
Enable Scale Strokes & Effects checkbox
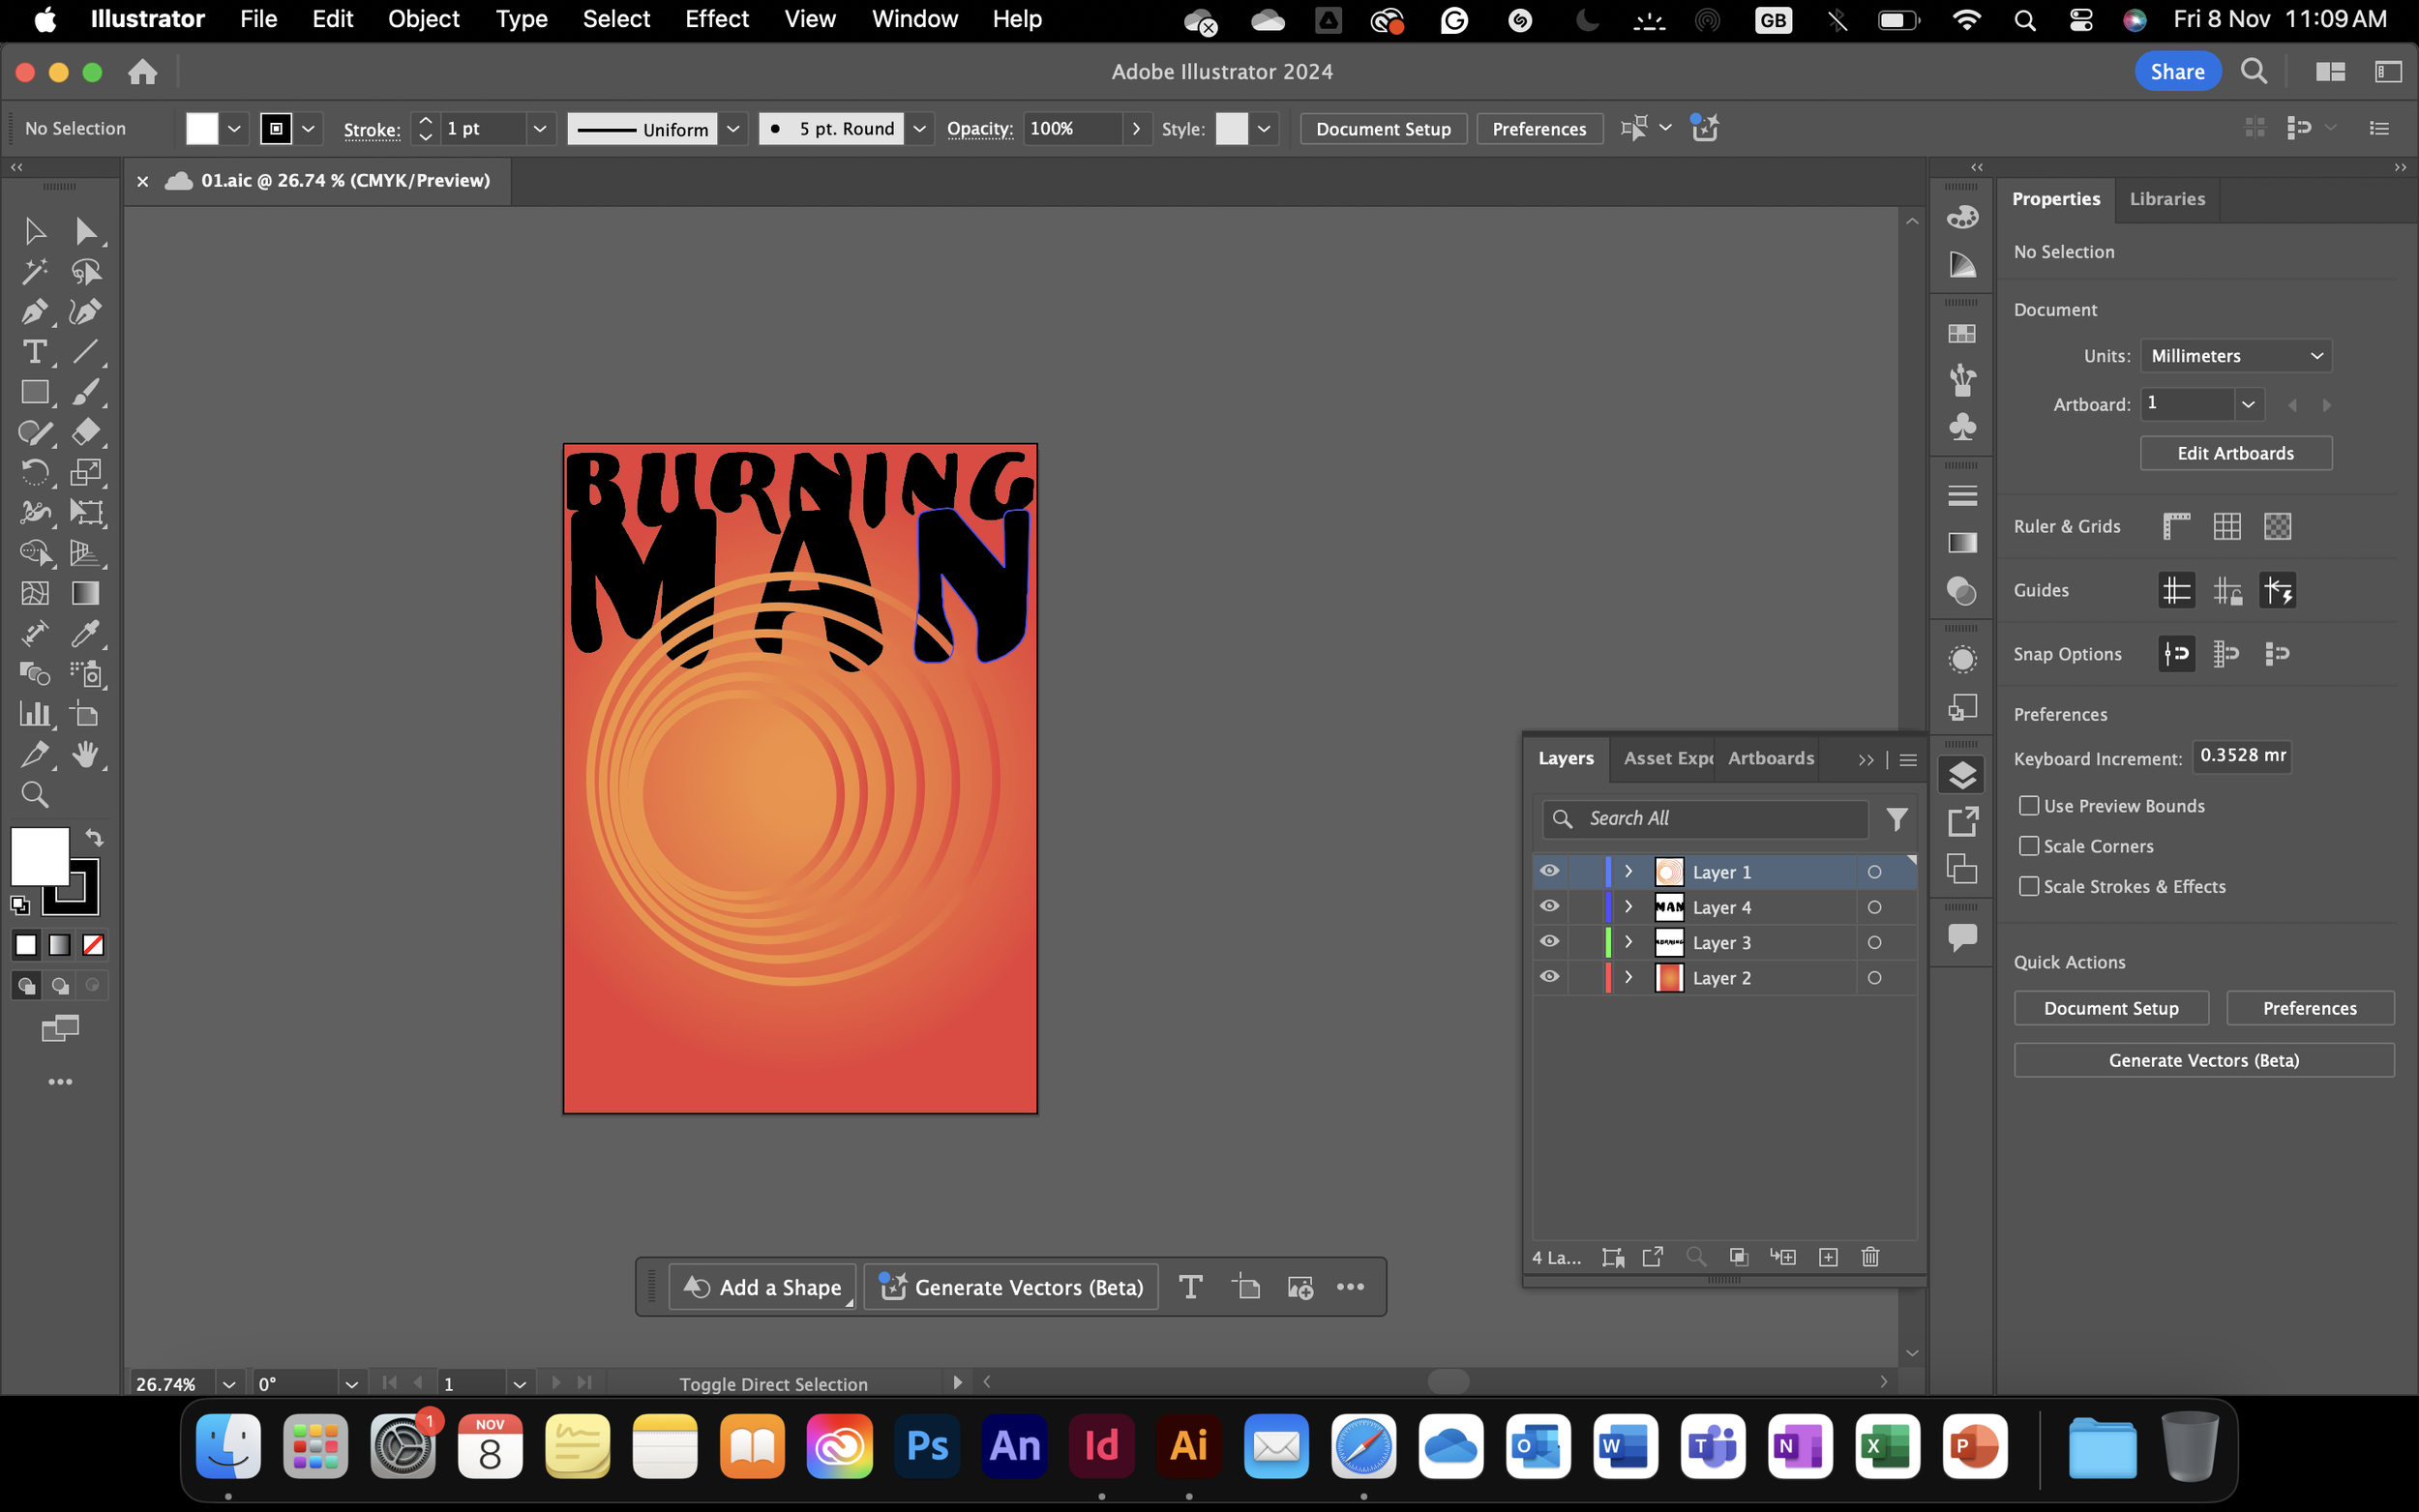pos(2029,886)
